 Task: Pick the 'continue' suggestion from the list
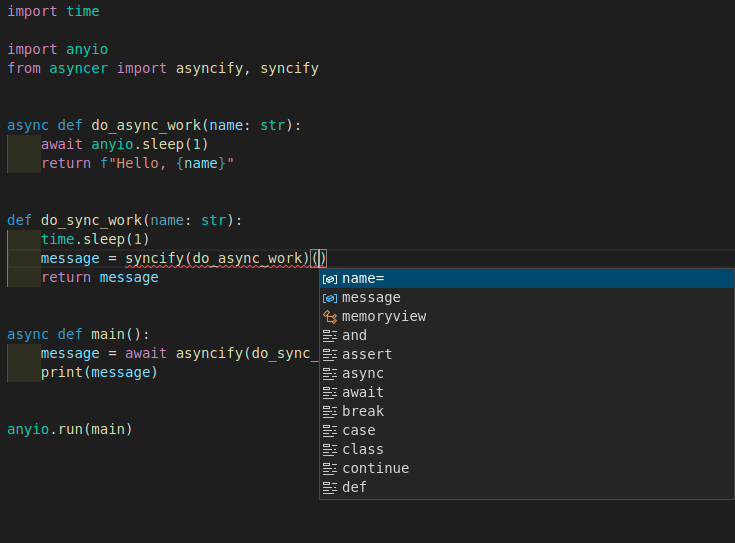pos(375,469)
